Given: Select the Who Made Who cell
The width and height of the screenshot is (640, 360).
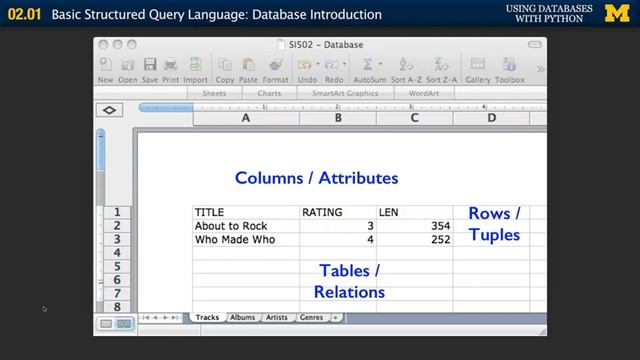Looking at the screenshot, I should point(246,240).
